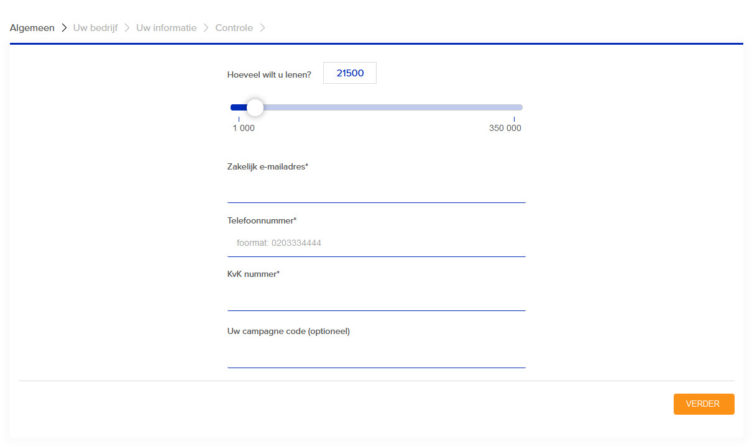Go to the Uw bedrijf step
Image resolution: width=752 pixels, height=447 pixels.
[x=95, y=27]
